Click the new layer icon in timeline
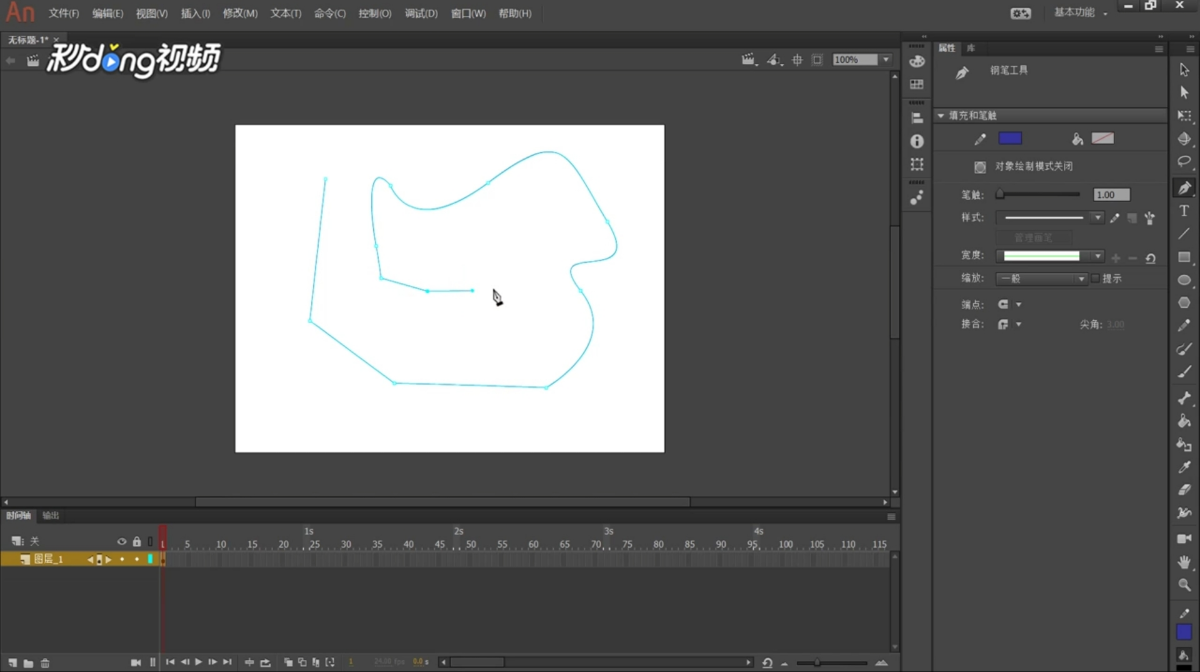Viewport: 1200px width, 672px height. [13, 662]
